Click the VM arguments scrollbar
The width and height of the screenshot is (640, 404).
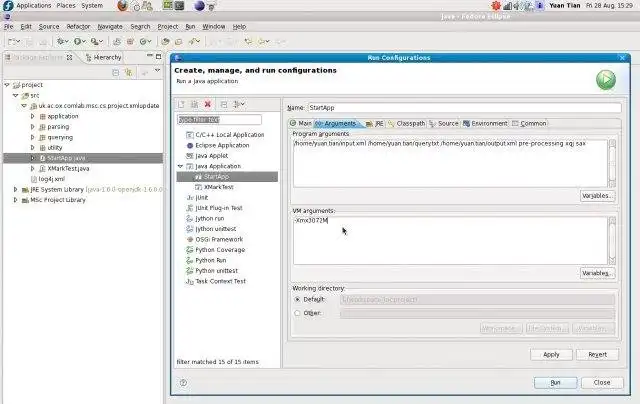(612, 241)
